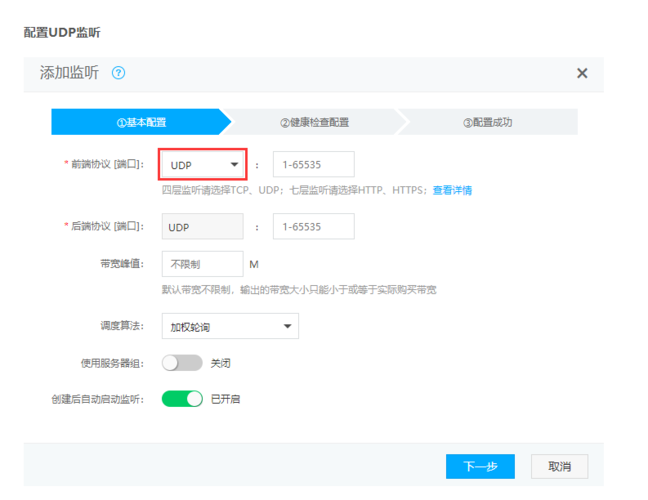648x500 pixels.
Task: Open the 前端协议 UDP dropdown
Action: [202, 164]
